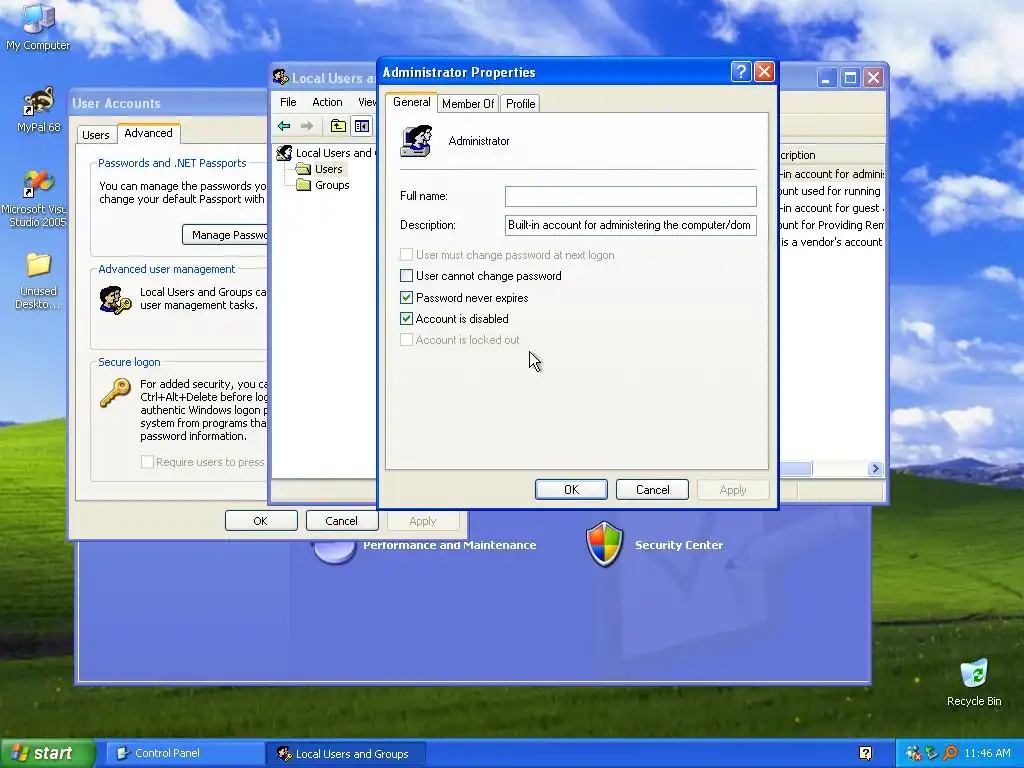Open My Computer desktop icon

[x=38, y=26]
